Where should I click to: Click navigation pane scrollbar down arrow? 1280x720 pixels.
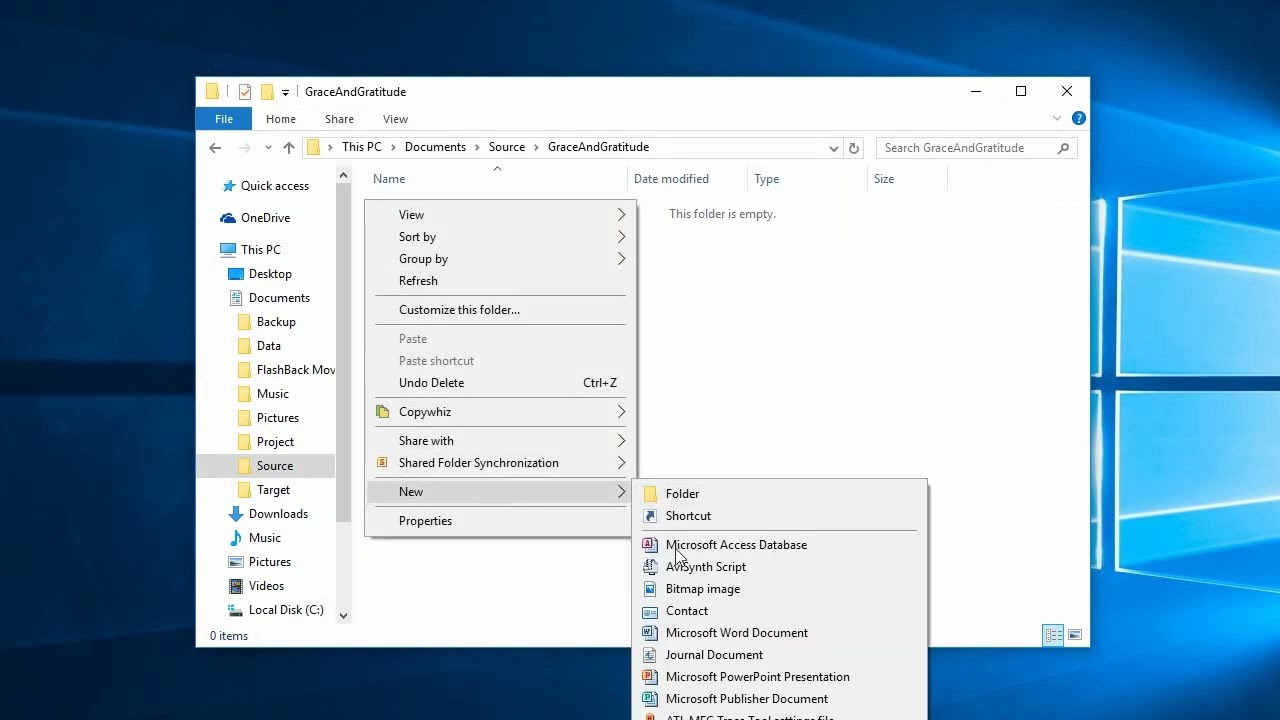pyautogui.click(x=343, y=616)
